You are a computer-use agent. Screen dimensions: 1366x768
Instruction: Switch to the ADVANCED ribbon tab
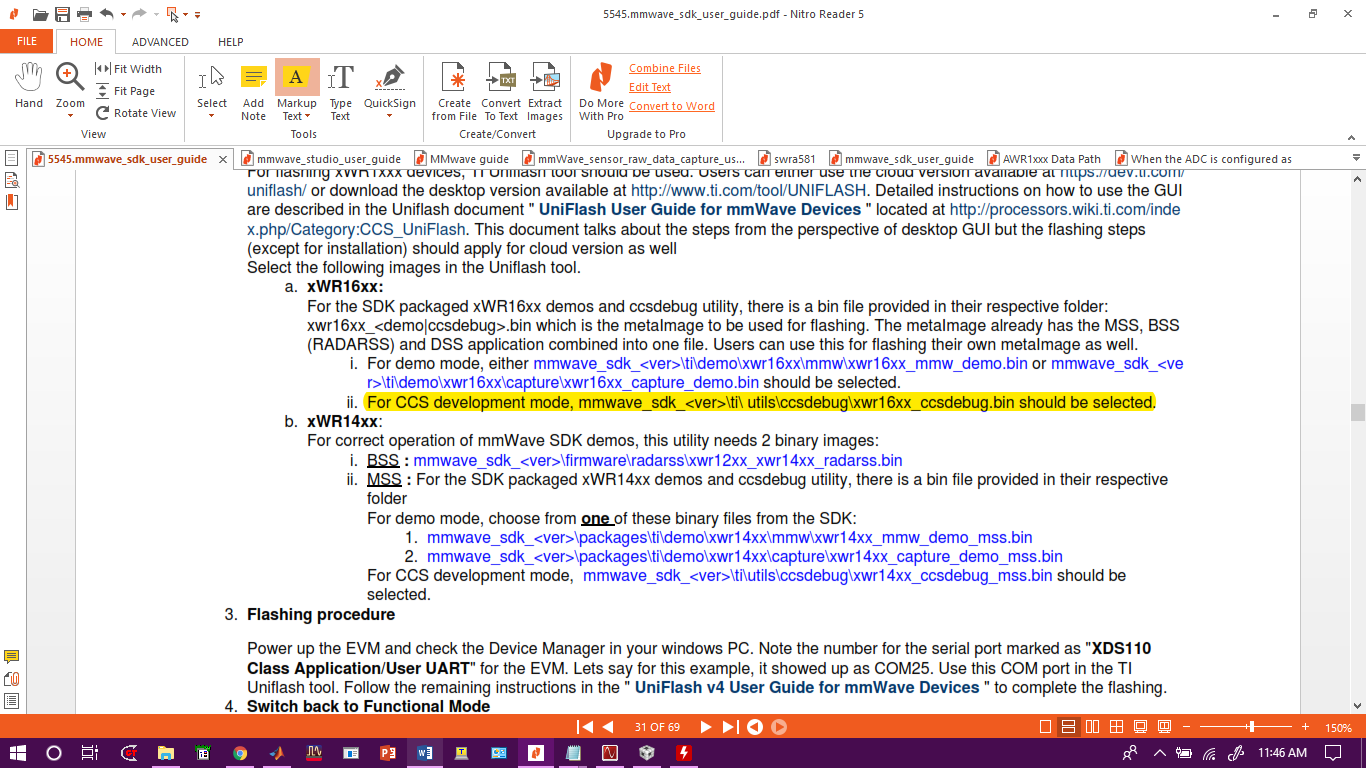[x=160, y=42]
